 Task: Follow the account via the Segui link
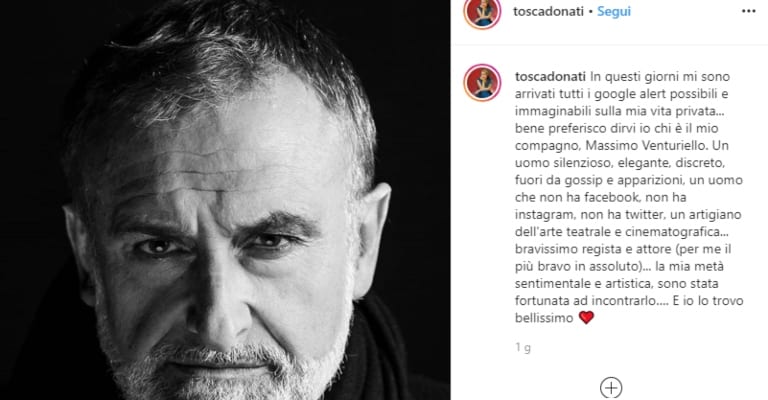click(x=614, y=11)
